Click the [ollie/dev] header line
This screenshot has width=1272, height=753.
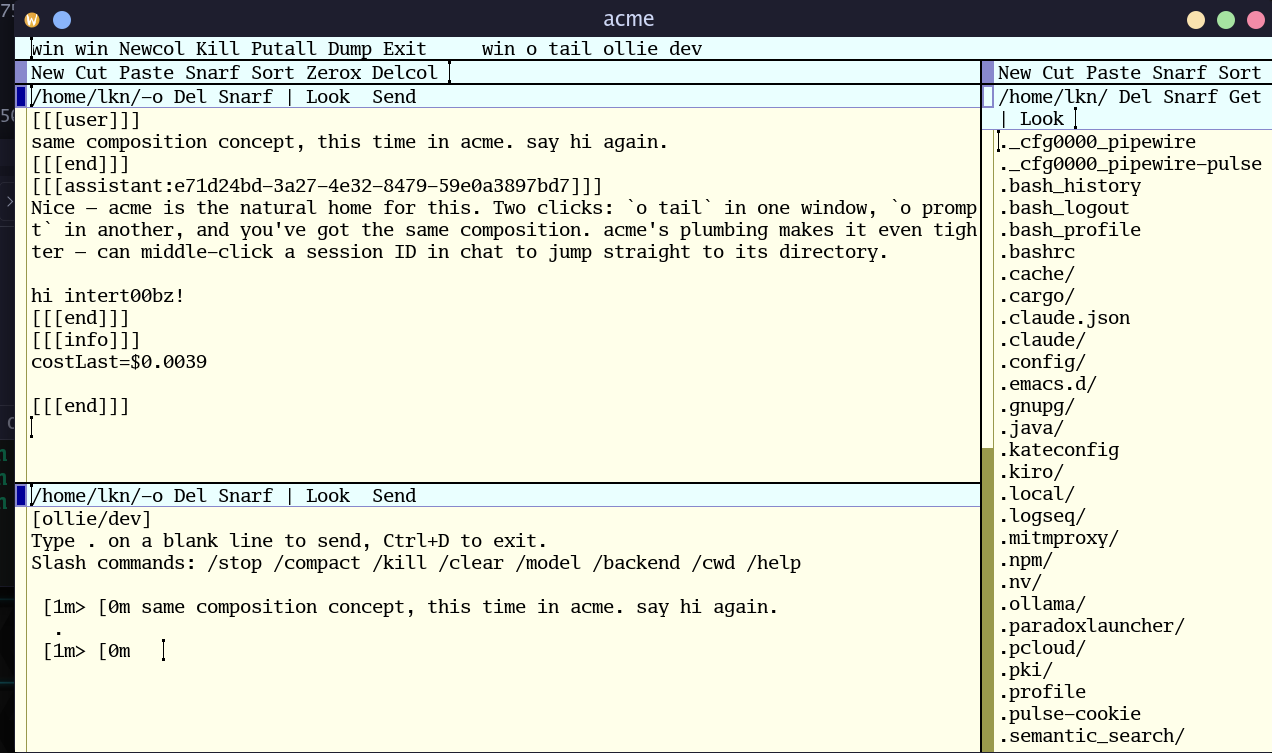tap(91, 519)
